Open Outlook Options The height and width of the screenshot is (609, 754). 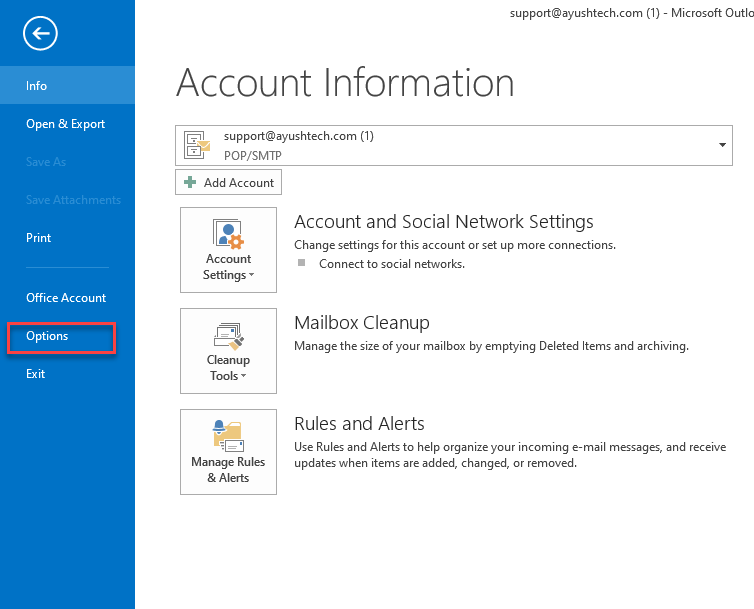[x=48, y=336]
